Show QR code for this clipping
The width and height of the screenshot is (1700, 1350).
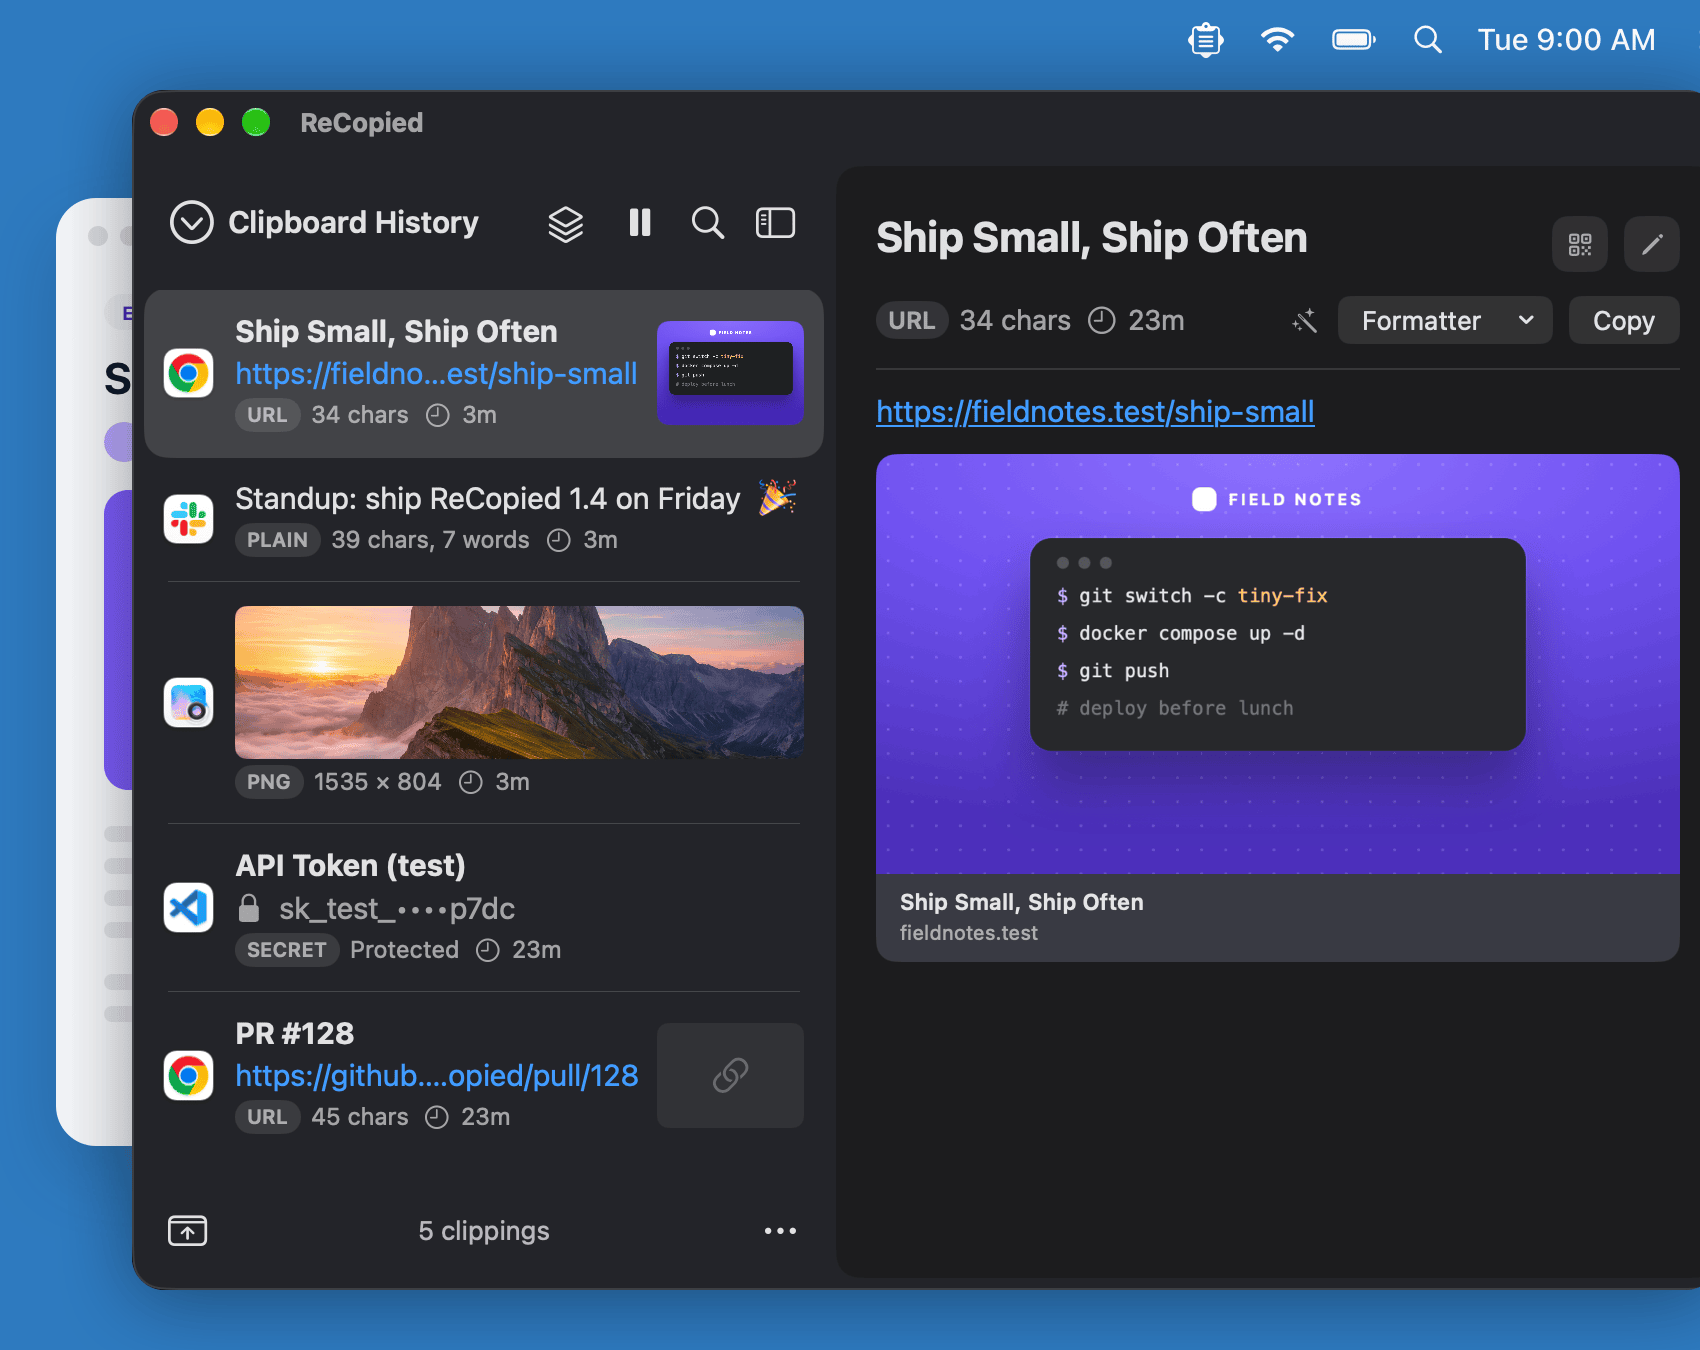pos(1580,244)
